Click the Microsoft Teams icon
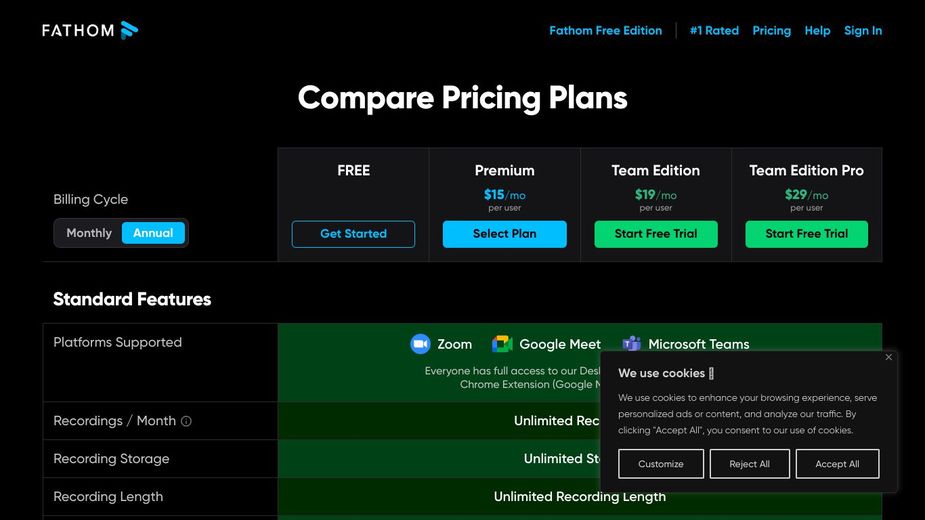 pyautogui.click(x=631, y=344)
